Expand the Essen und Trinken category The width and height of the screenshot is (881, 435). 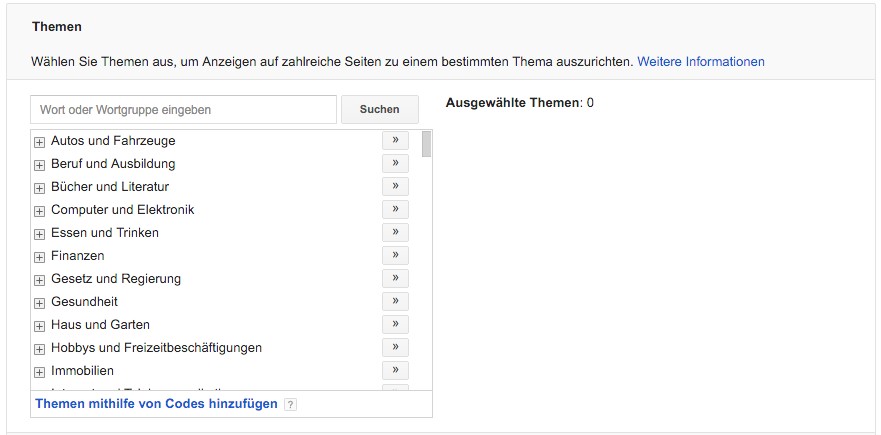pos(39,235)
